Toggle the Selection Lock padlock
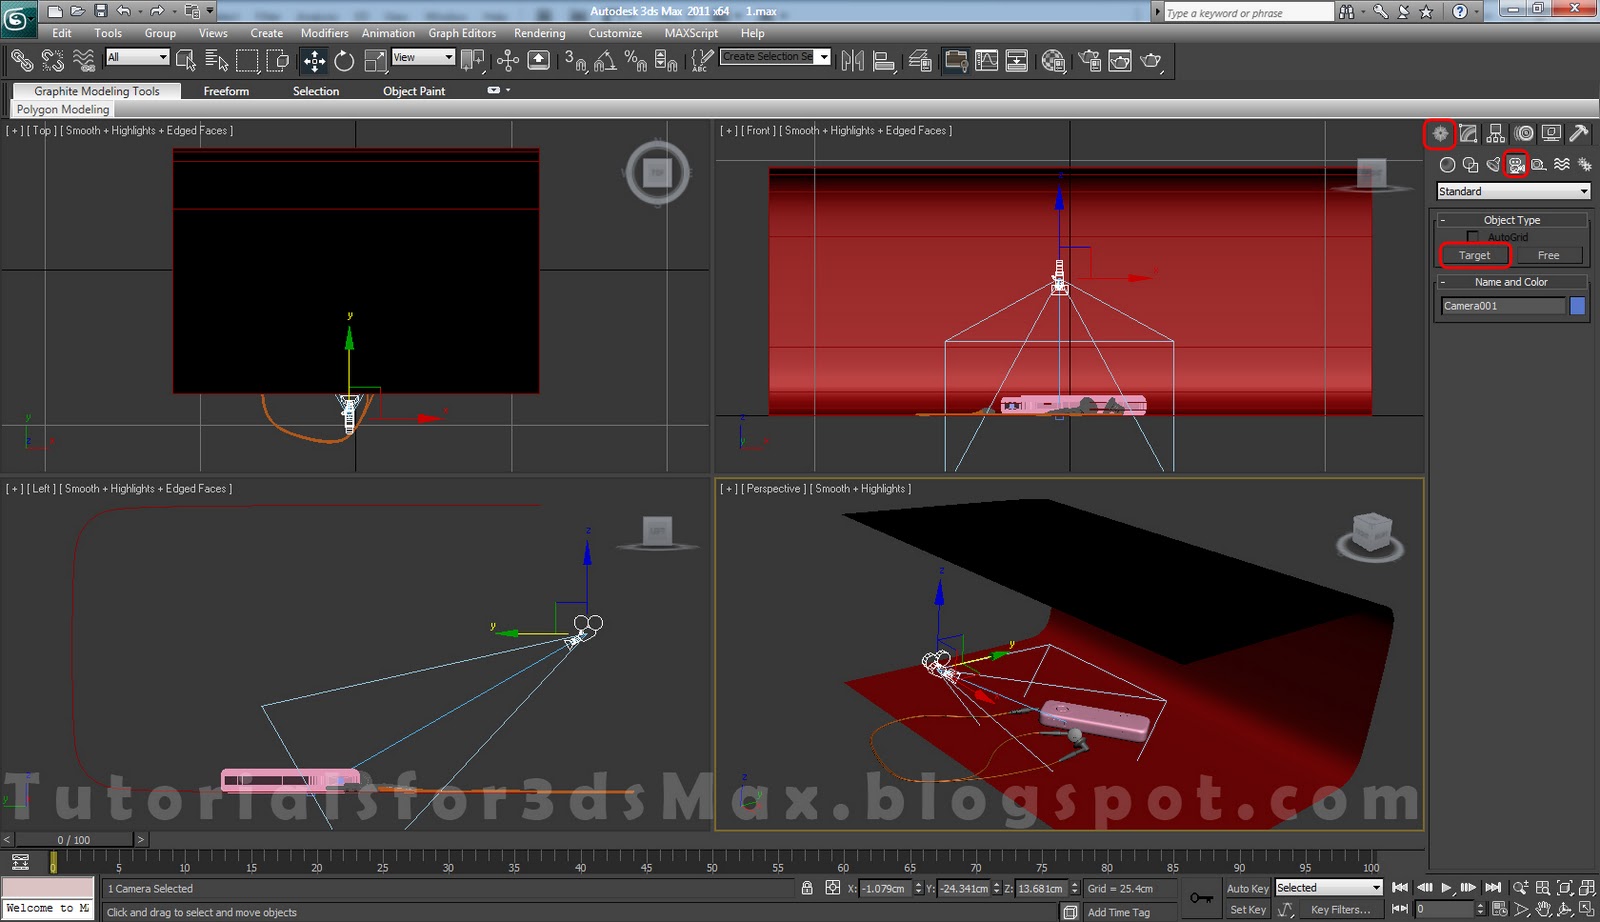The width and height of the screenshot is (1600, 922). 807,888
